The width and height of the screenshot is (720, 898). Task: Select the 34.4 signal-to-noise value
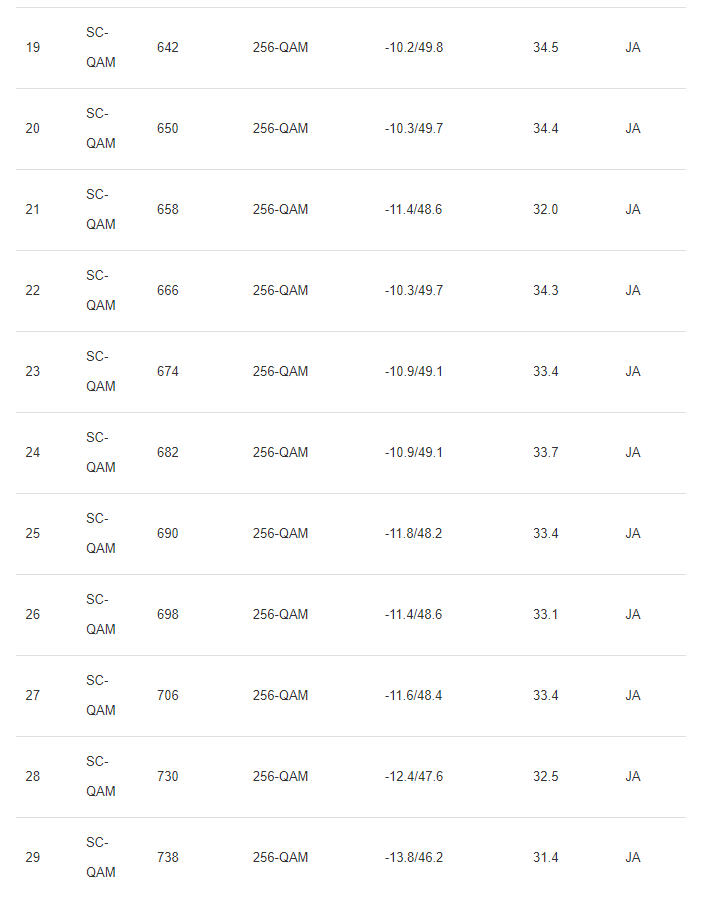pyautogui.click(x=546, y=129)
